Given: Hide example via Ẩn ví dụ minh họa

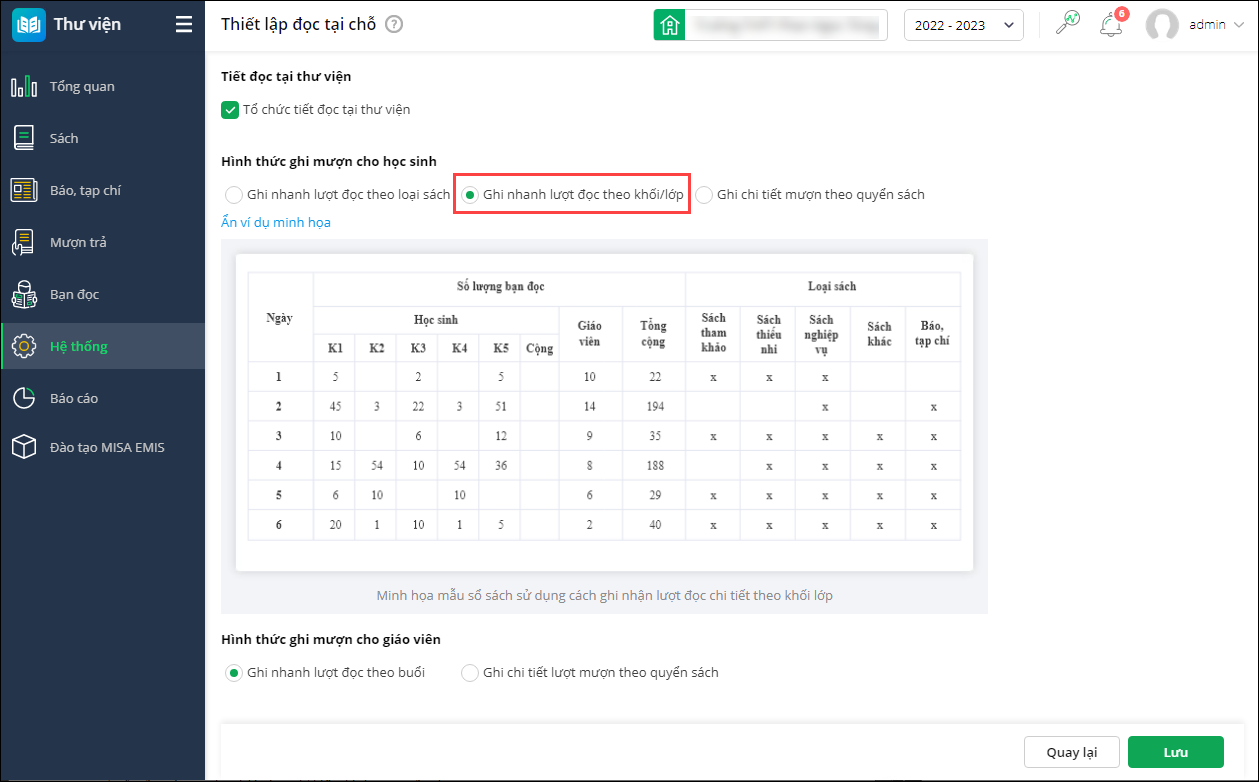Looking at the screenshot, I should point(276,222).
